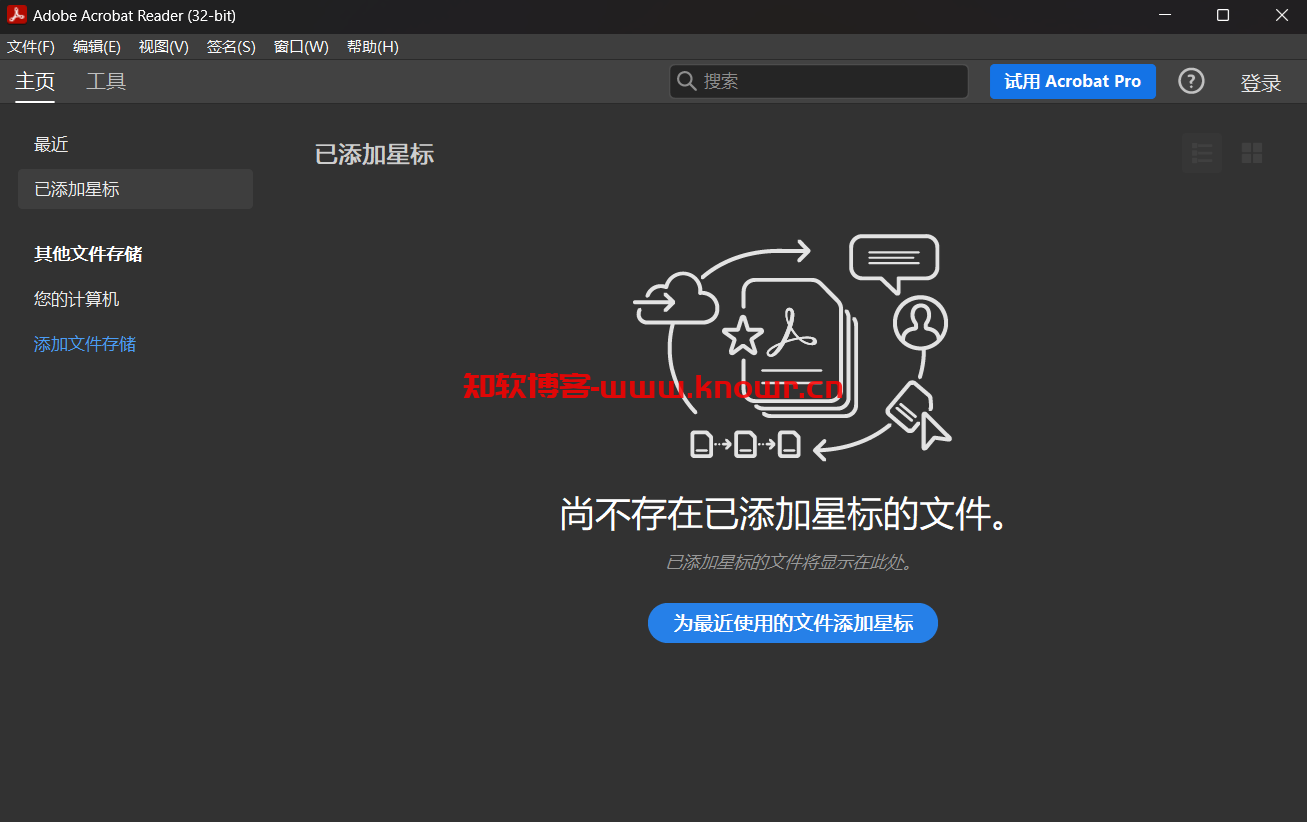Click the 添加文件存储 link
This screenshot has height=822, width=1307.
(85, 345)
